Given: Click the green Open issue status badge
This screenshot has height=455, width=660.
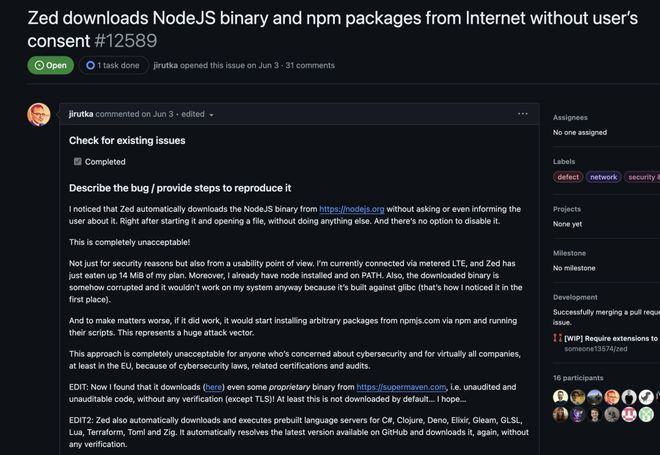Looking at the screenshot, I should coord(51,65).
